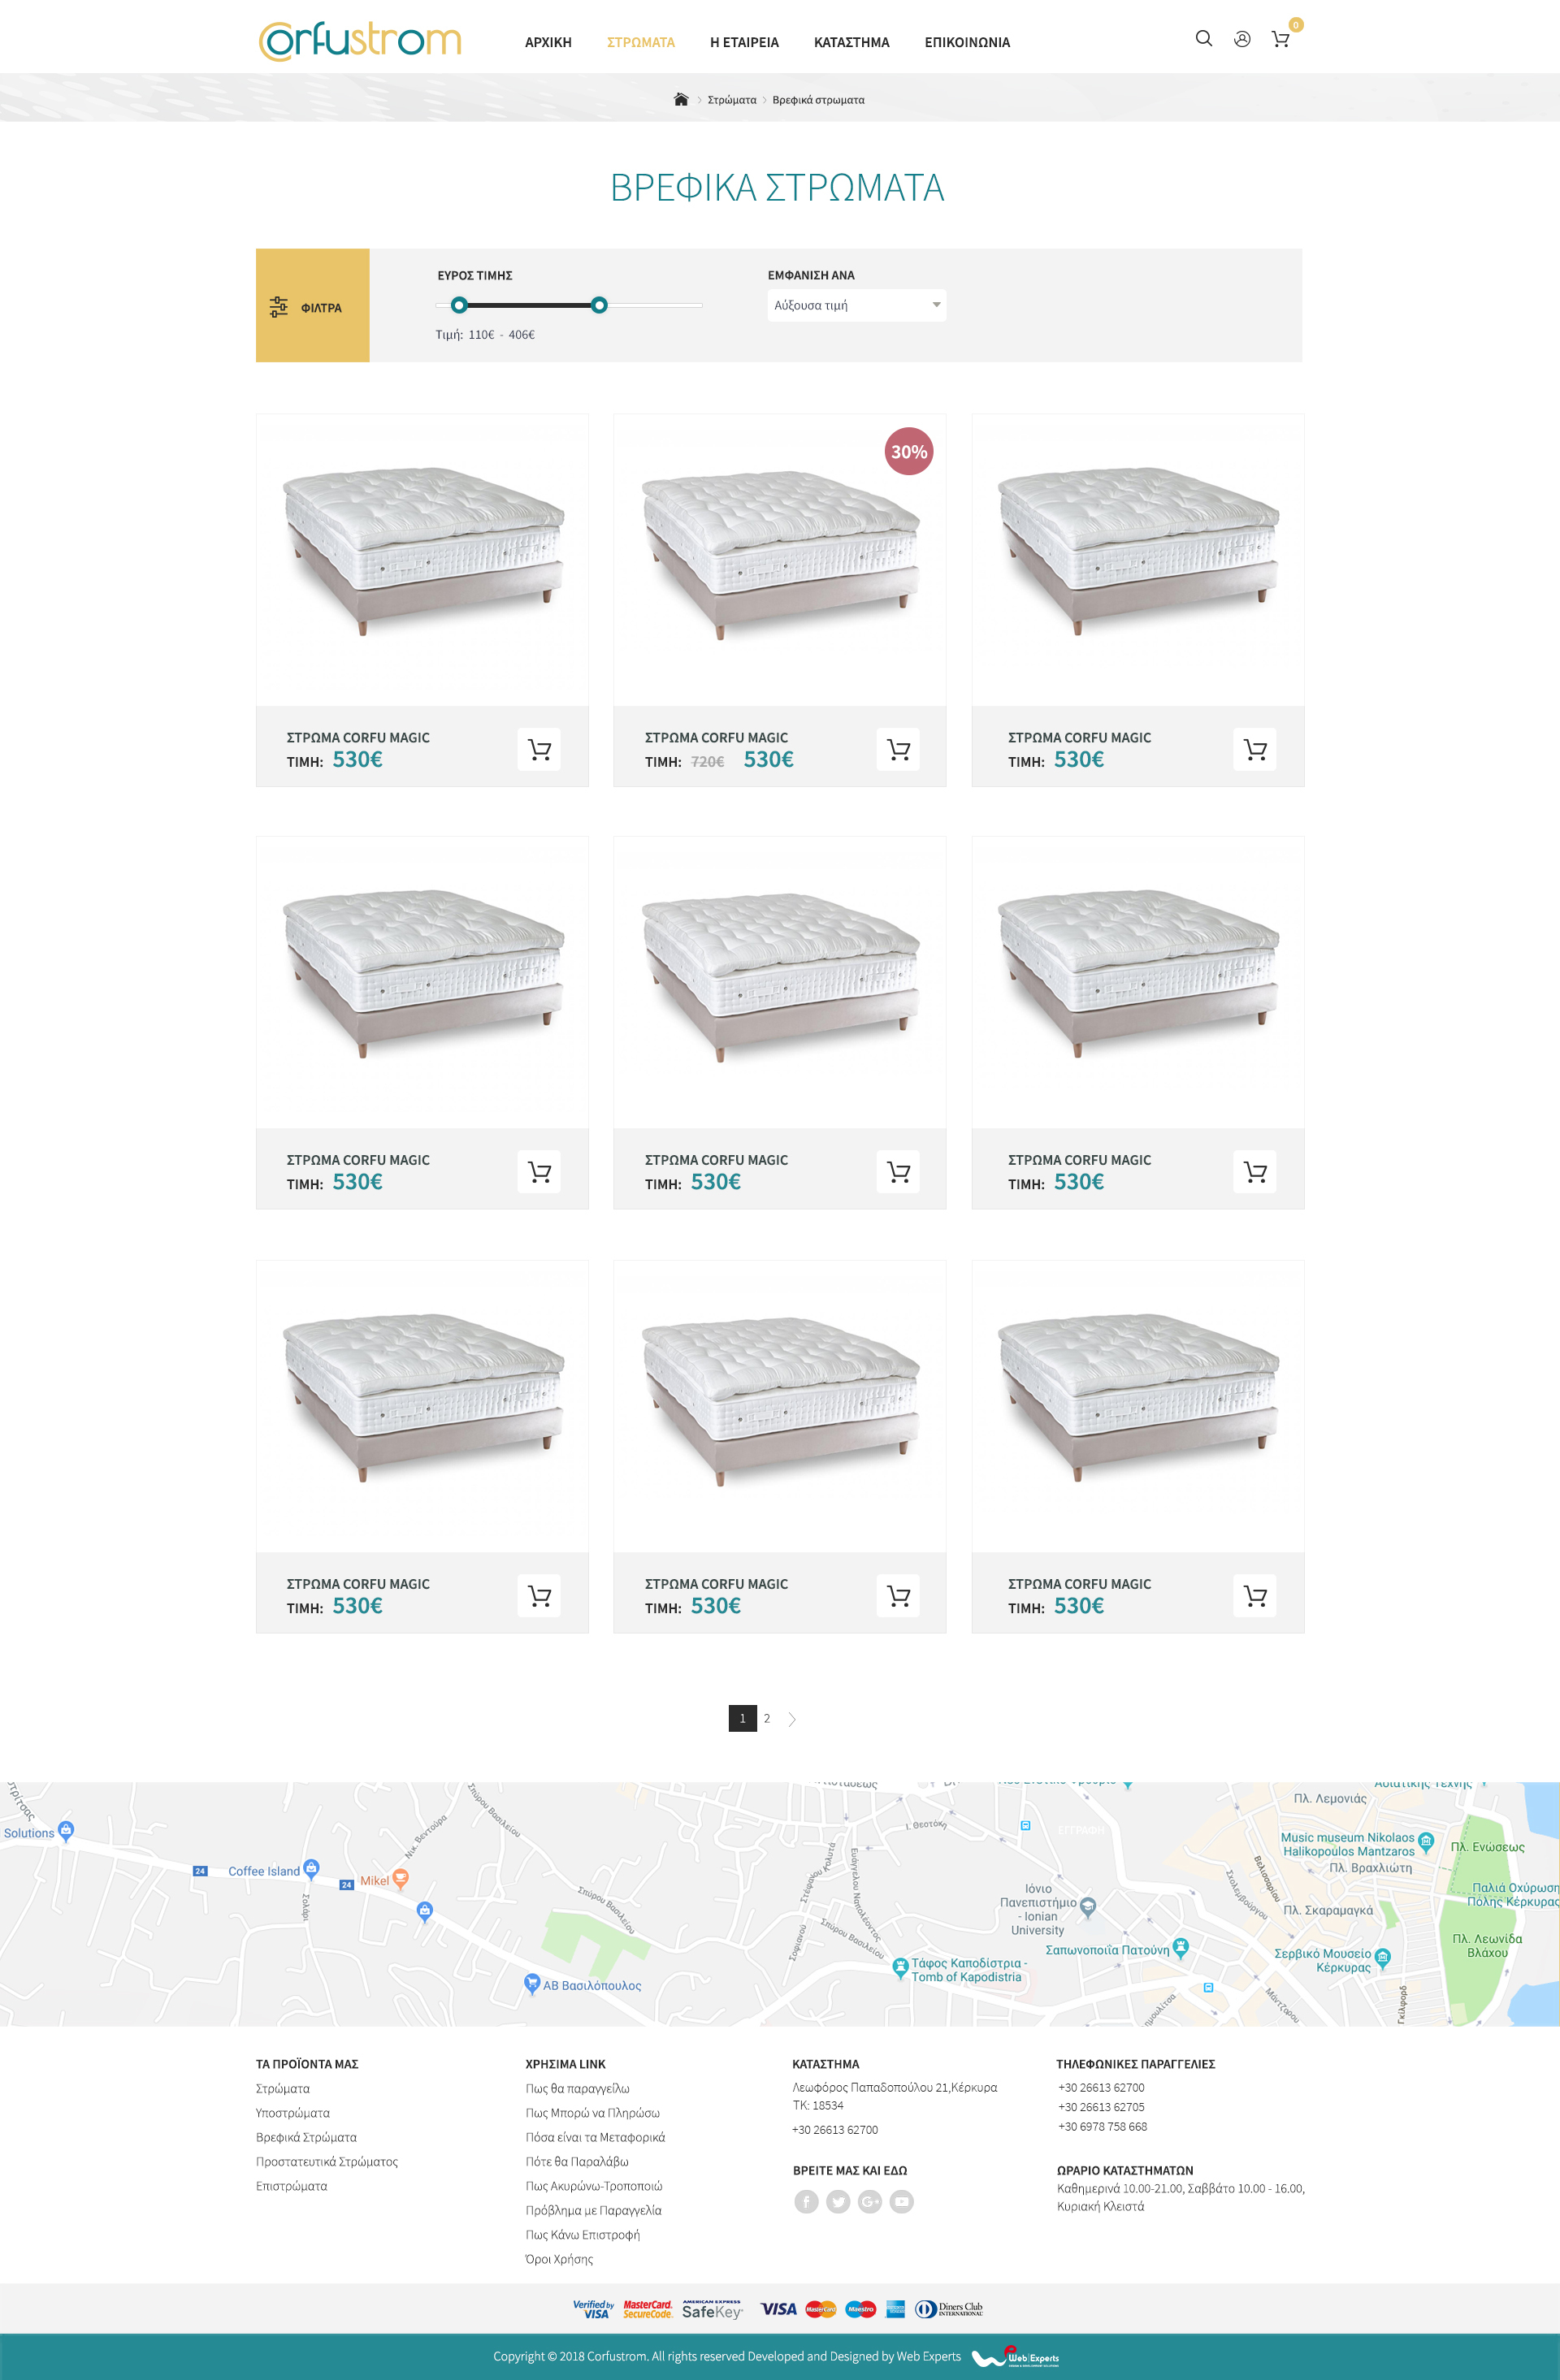Click the home icon in breadcrumb

click(x=681, y=100)
